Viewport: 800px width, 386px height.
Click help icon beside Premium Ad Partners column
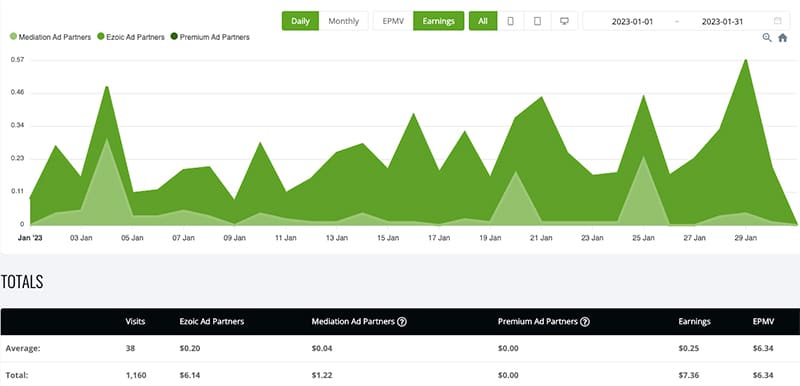click(x=585, y=322)
